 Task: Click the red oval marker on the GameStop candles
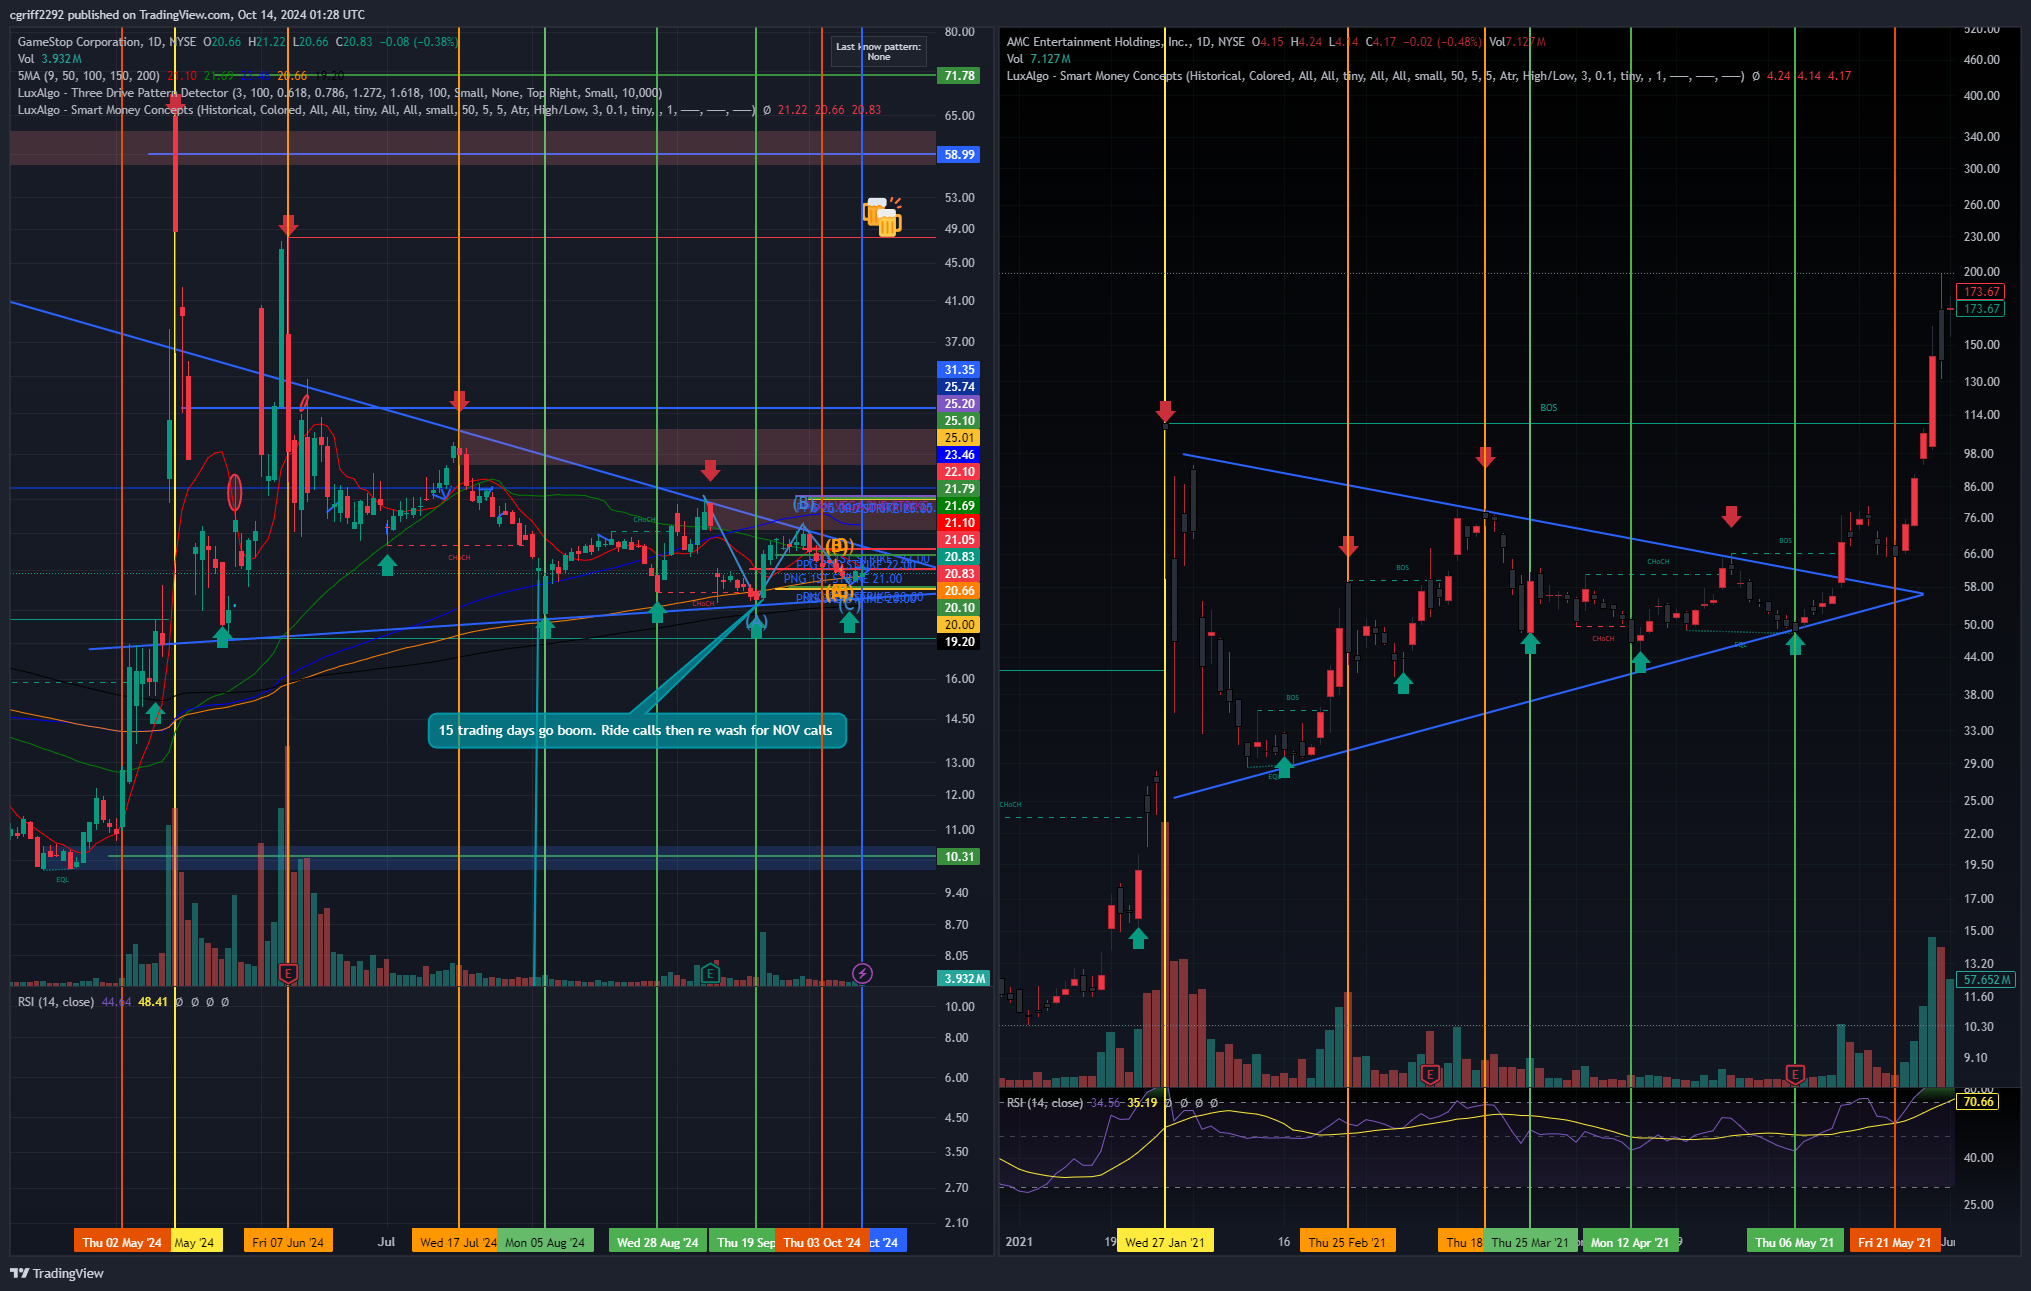tap(235, 493)
